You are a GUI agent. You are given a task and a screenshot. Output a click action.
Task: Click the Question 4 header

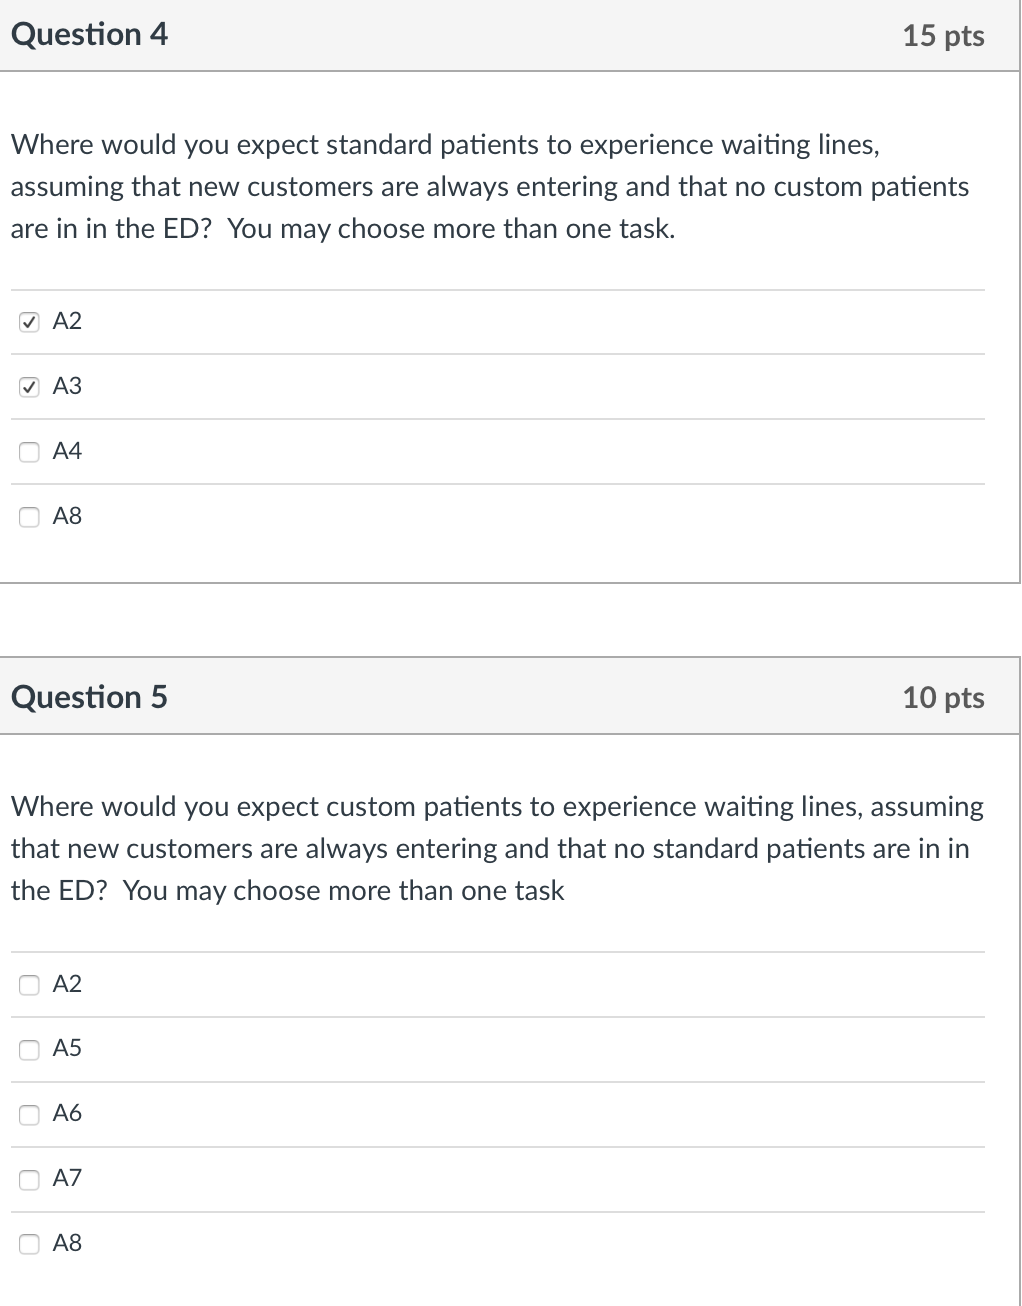pyautogui.click(x=90, y=34)
